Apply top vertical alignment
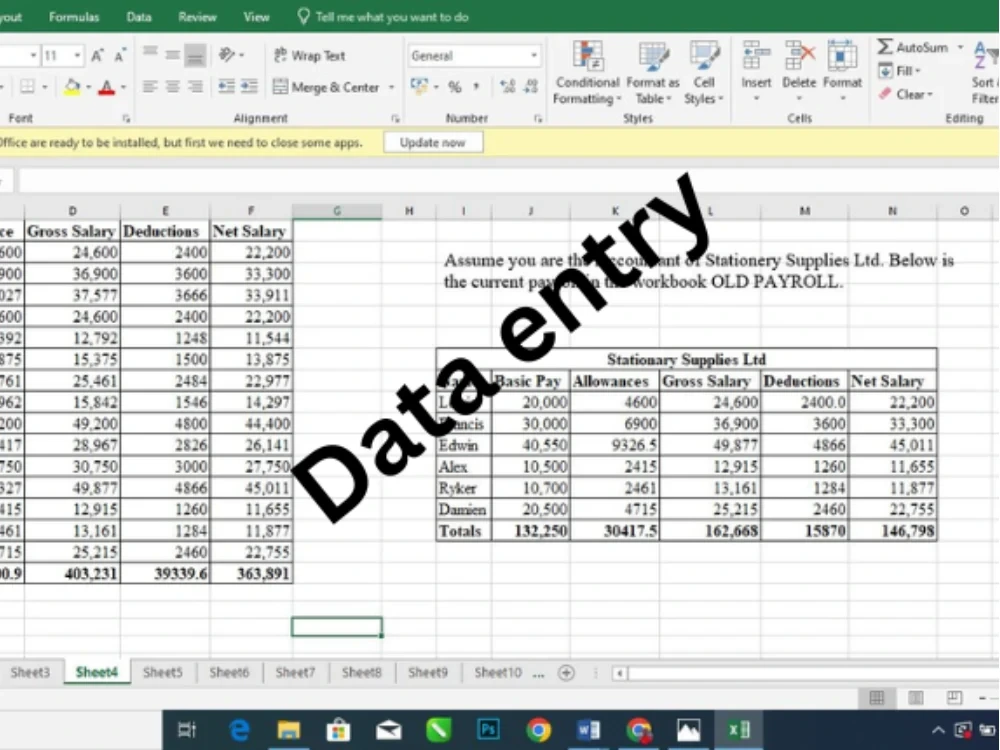Screen dimensions: 1000x750 tap(150, 55)
